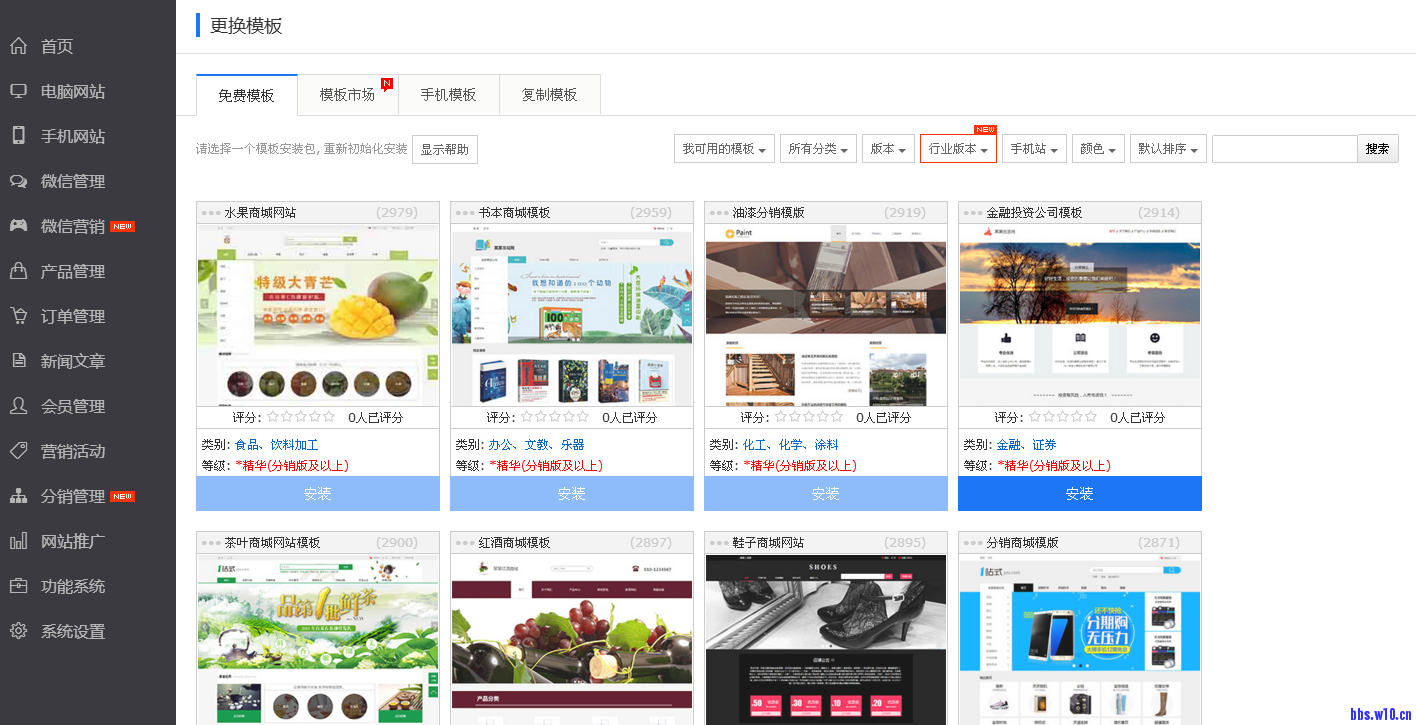This screenshot has width=1416, height=725.
Task: Click the gear icon for 系统设置
Action: coord(18,631)
